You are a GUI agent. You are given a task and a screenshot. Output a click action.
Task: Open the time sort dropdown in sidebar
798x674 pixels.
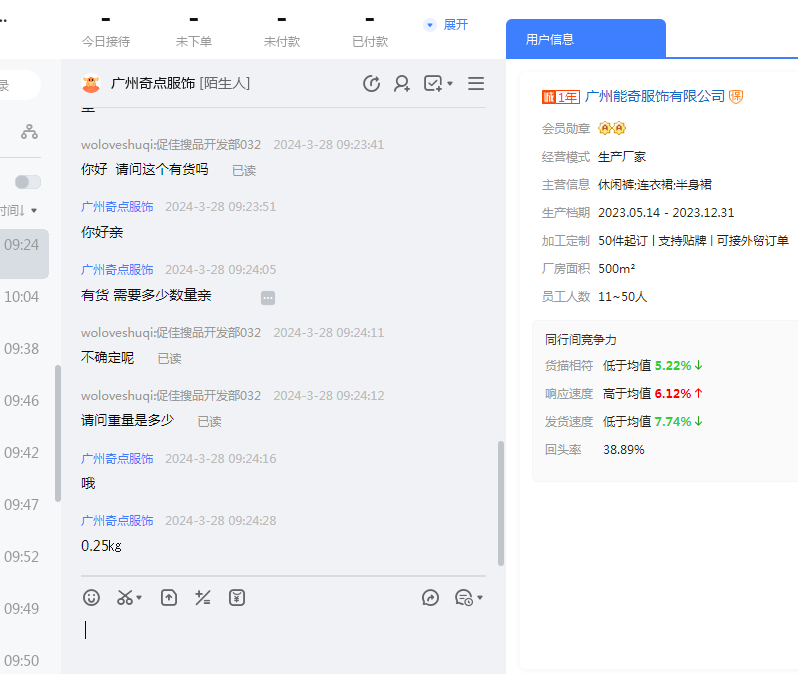click(x=20, y=211)
